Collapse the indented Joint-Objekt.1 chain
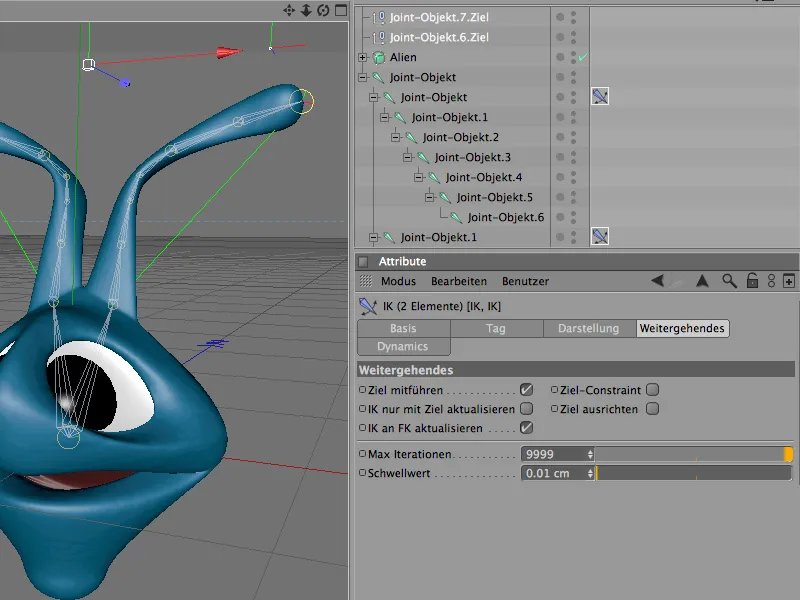 click(385, 117)
